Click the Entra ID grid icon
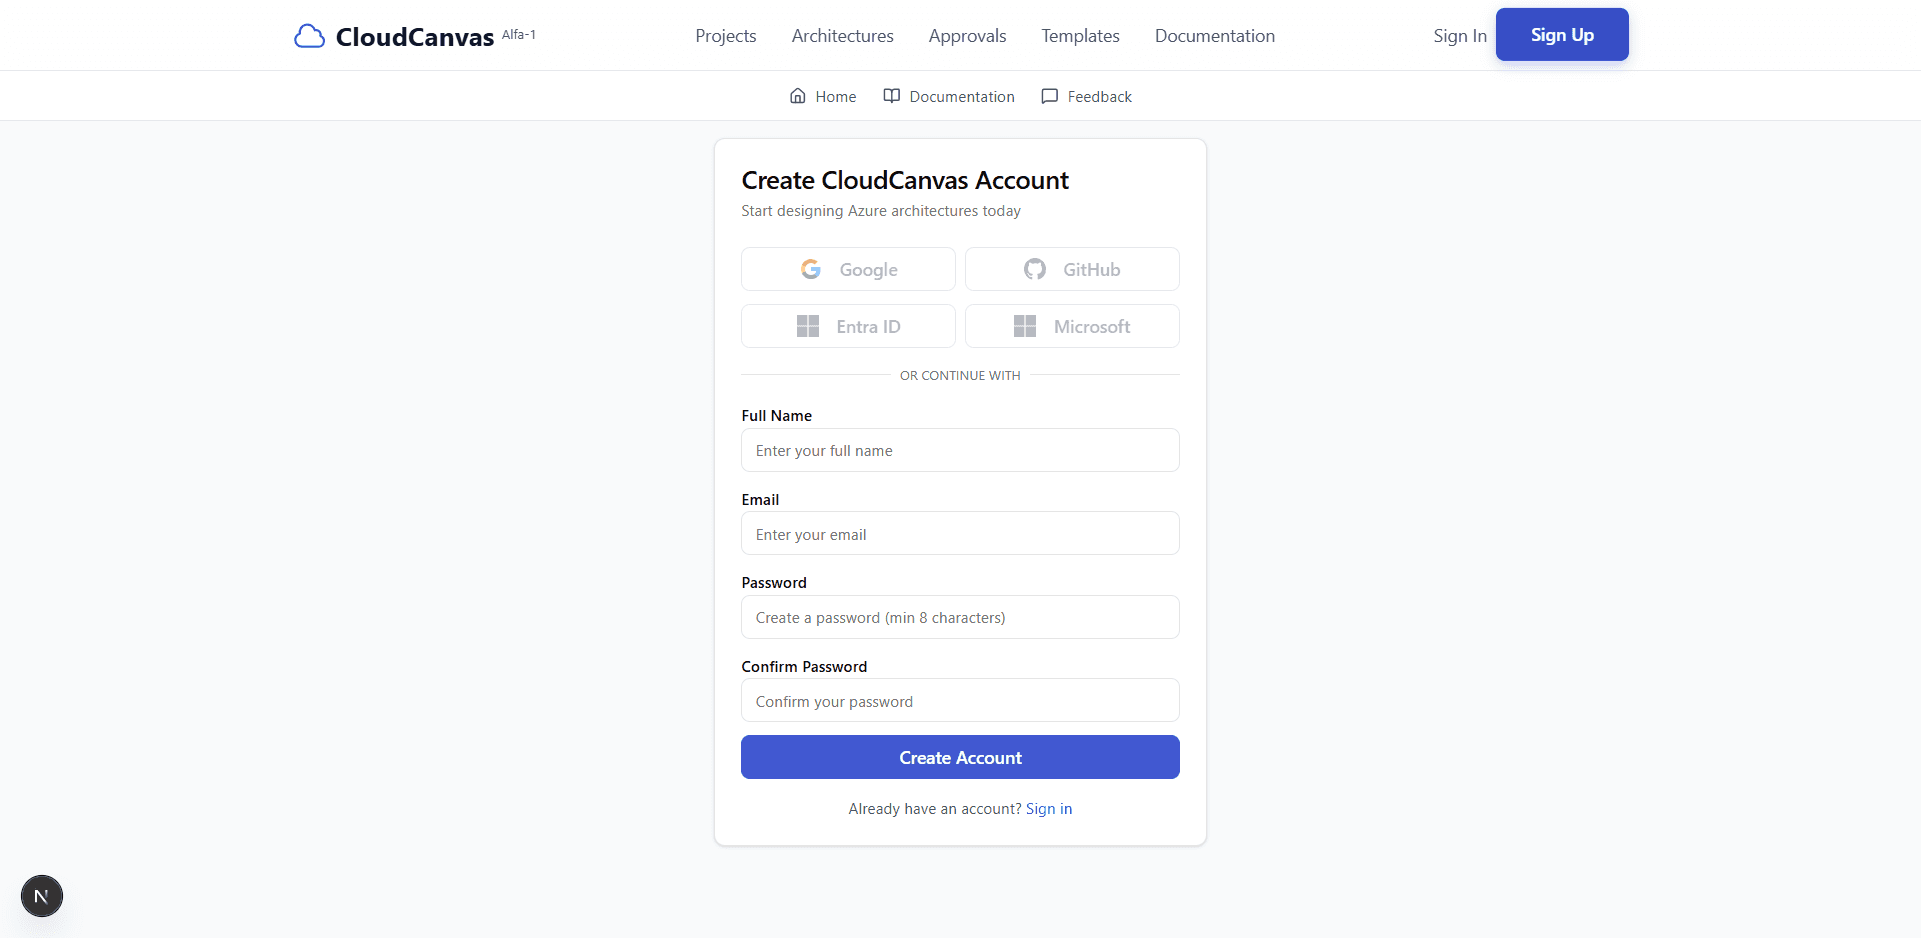Viewport: 1921px width, 938px height. click(808, 325)
